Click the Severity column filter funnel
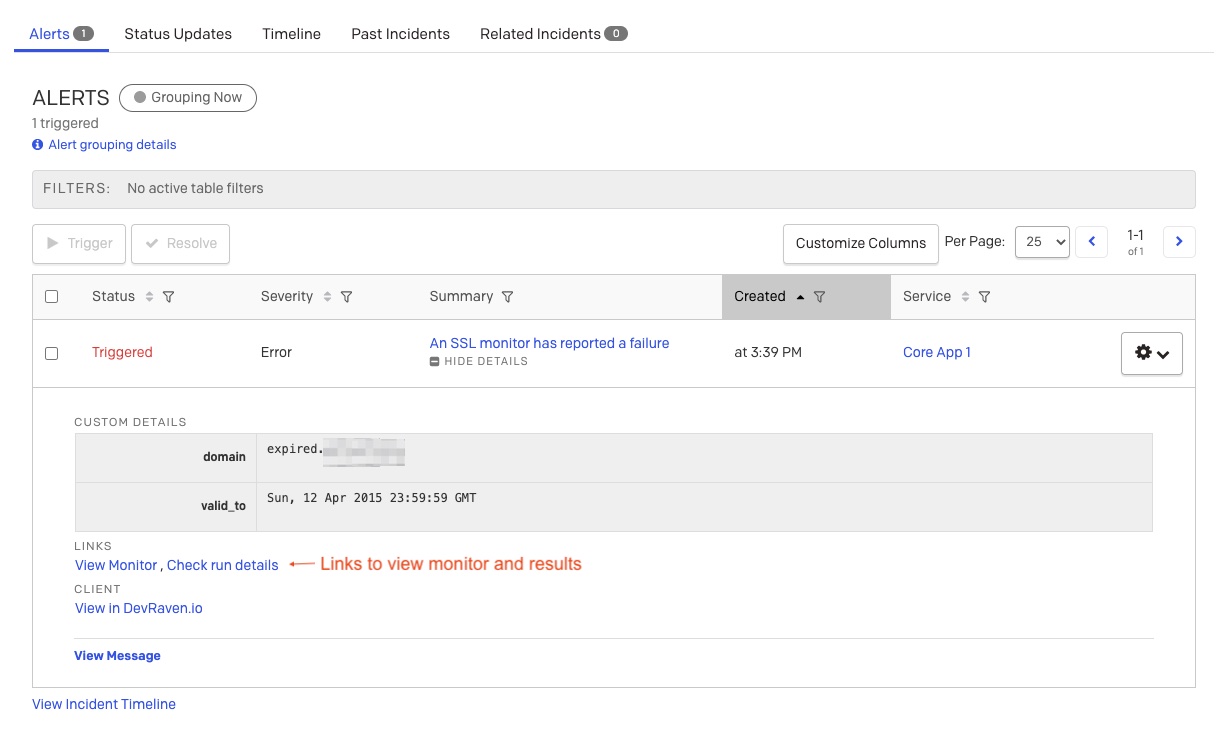The height and width of the screenshot is (747, 1222). [x=347, y=296]
